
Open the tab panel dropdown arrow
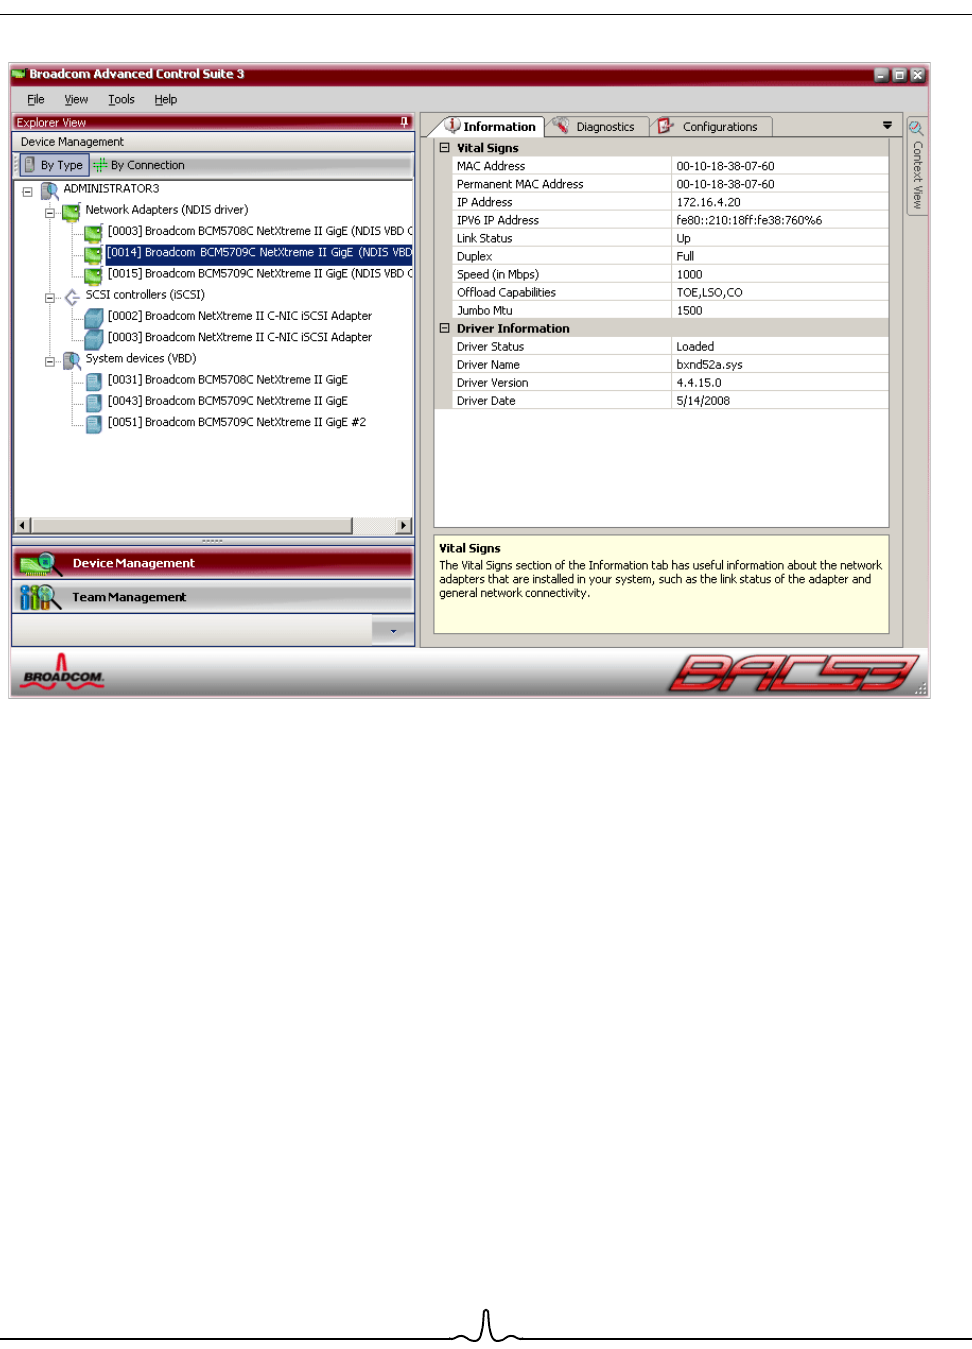(887, 125)
